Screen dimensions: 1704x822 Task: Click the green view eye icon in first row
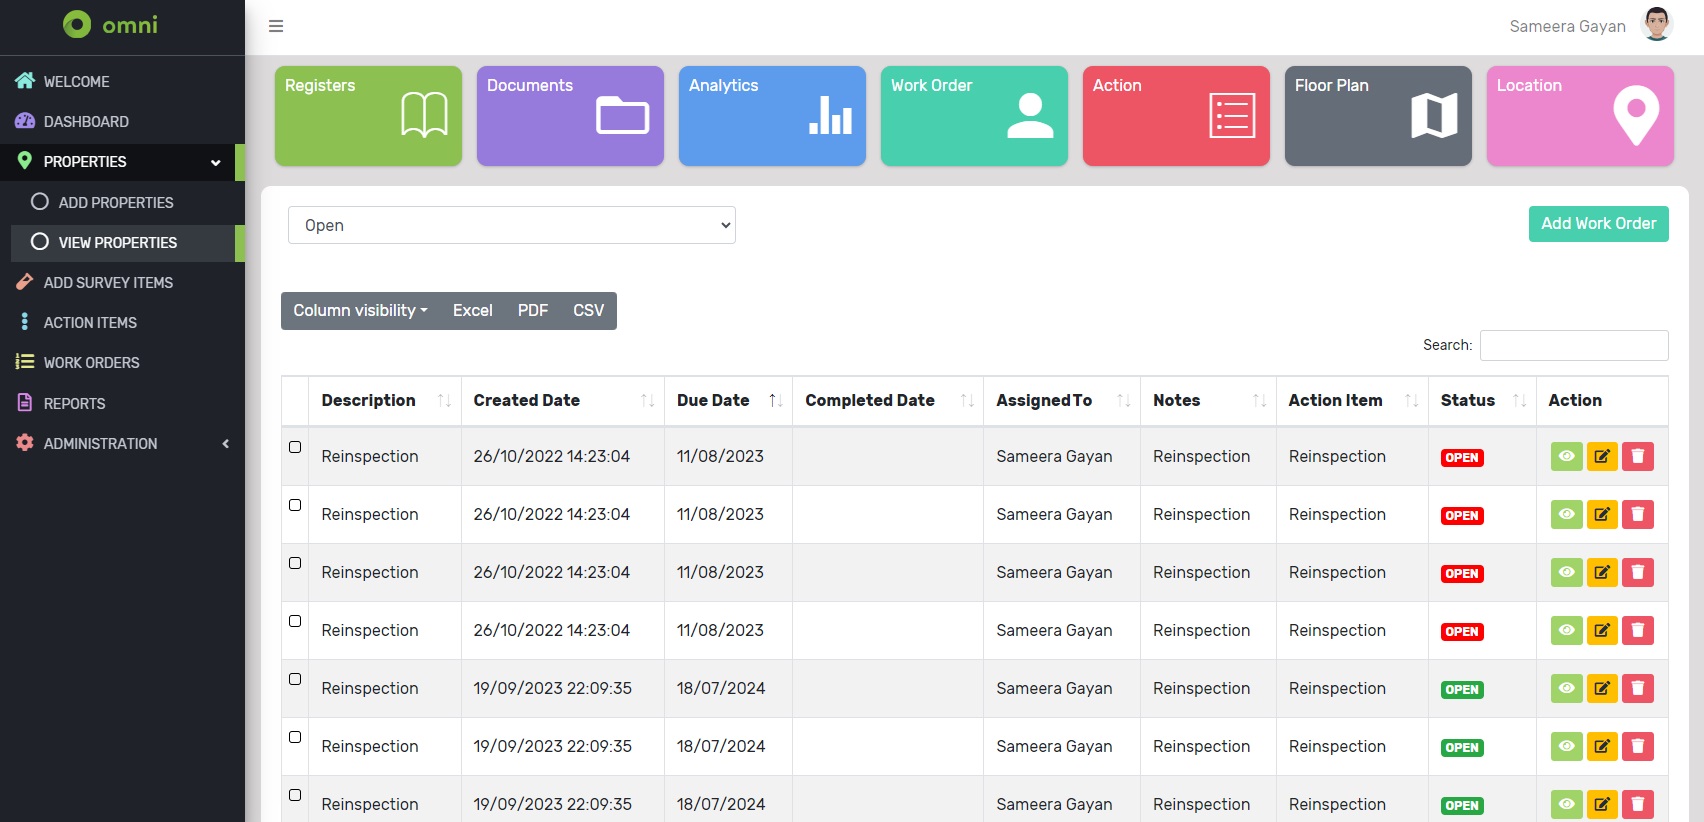coord(1566,457)
